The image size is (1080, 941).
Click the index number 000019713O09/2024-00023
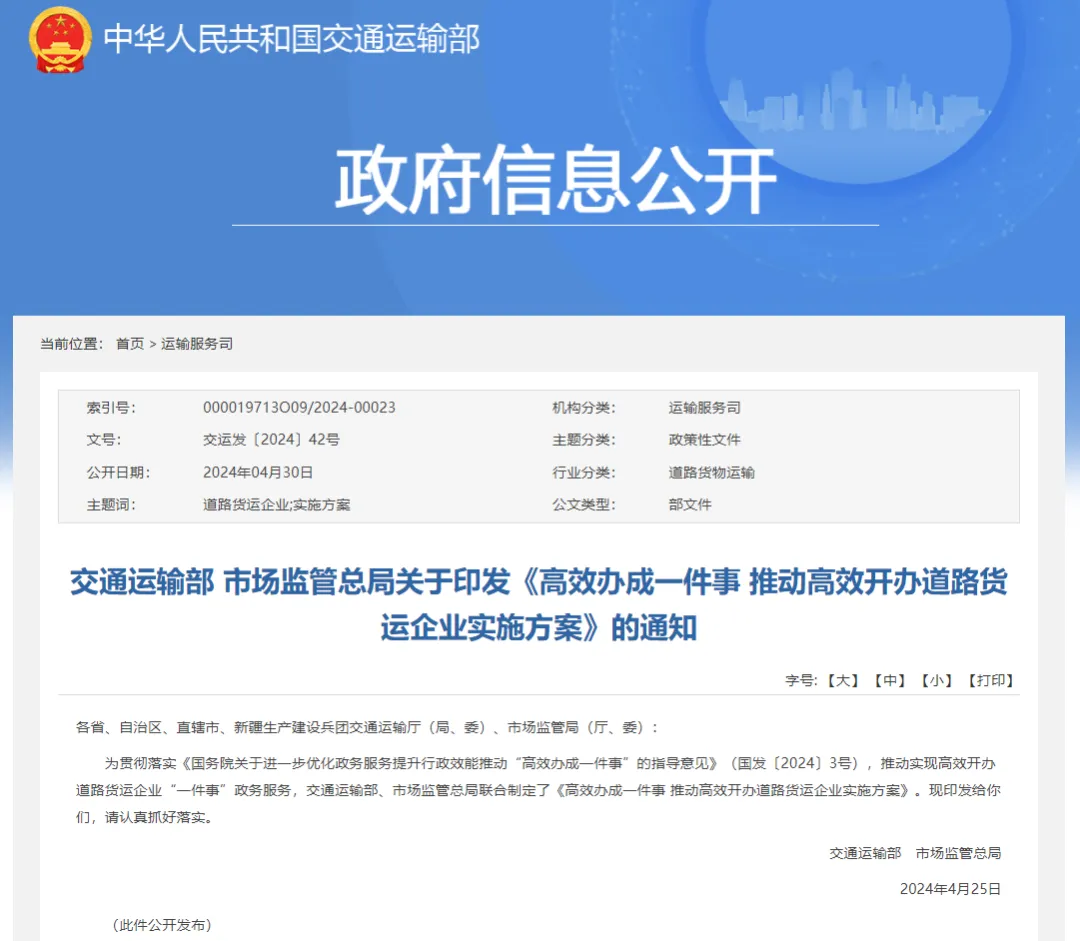click(299, 407)
